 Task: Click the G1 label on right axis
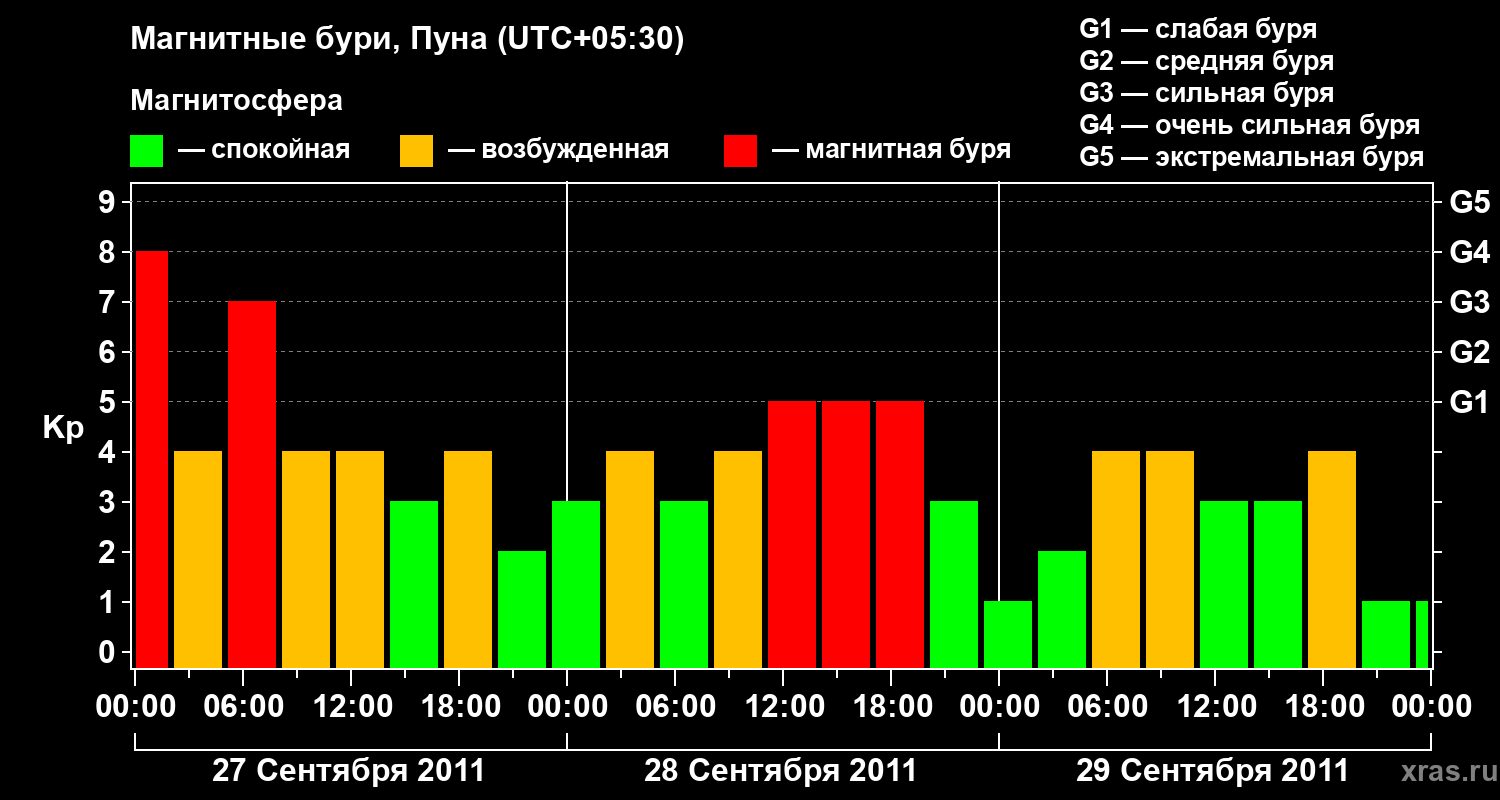[x=1469, y=402]
